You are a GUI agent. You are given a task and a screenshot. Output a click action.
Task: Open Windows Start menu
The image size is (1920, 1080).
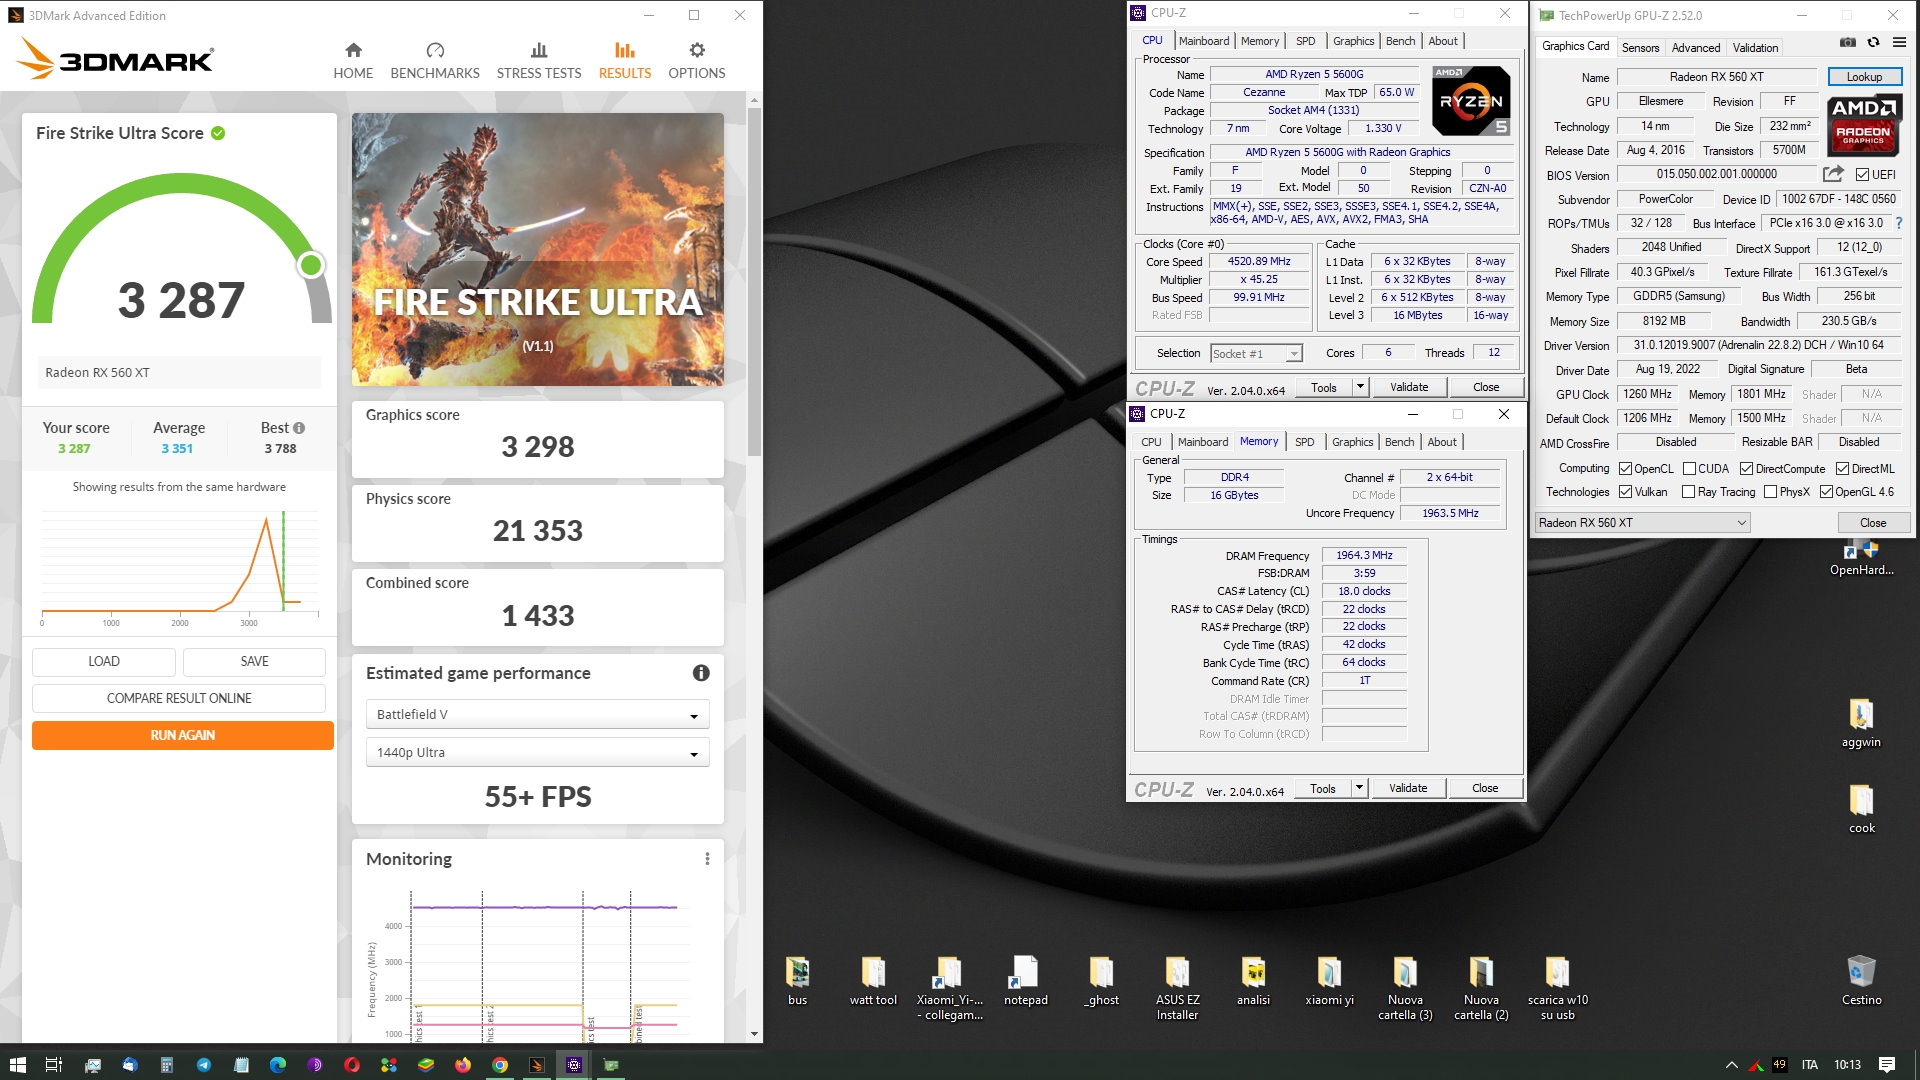pyautogui.click(x=17, y=1065)
